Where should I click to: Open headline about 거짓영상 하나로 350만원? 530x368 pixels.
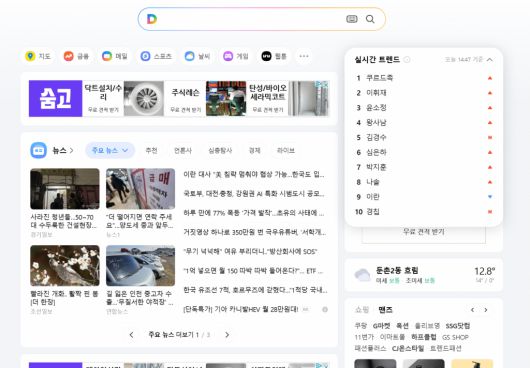coord(255,232)
